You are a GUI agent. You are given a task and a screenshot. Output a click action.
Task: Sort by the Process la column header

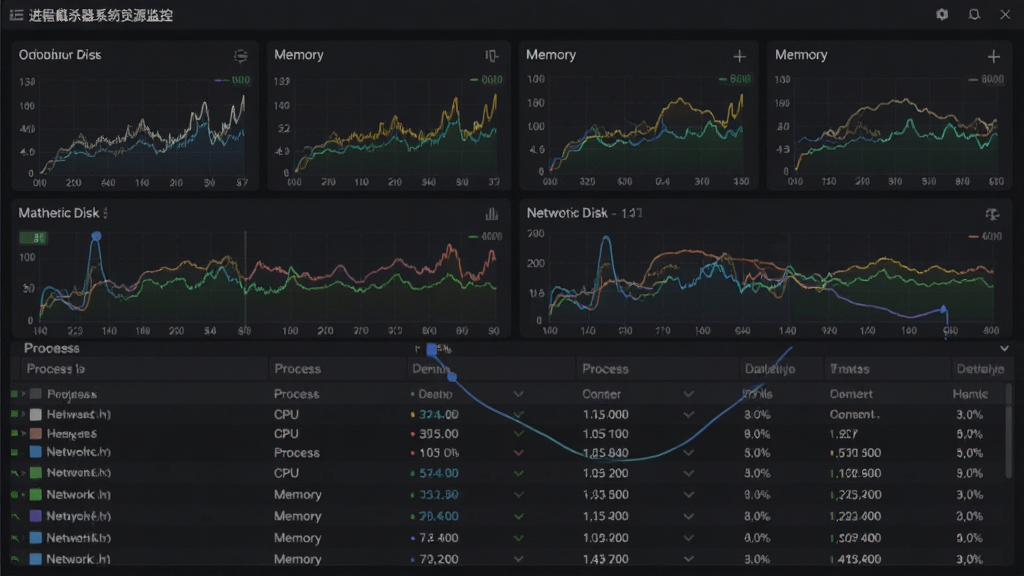(x=56, y=369)
